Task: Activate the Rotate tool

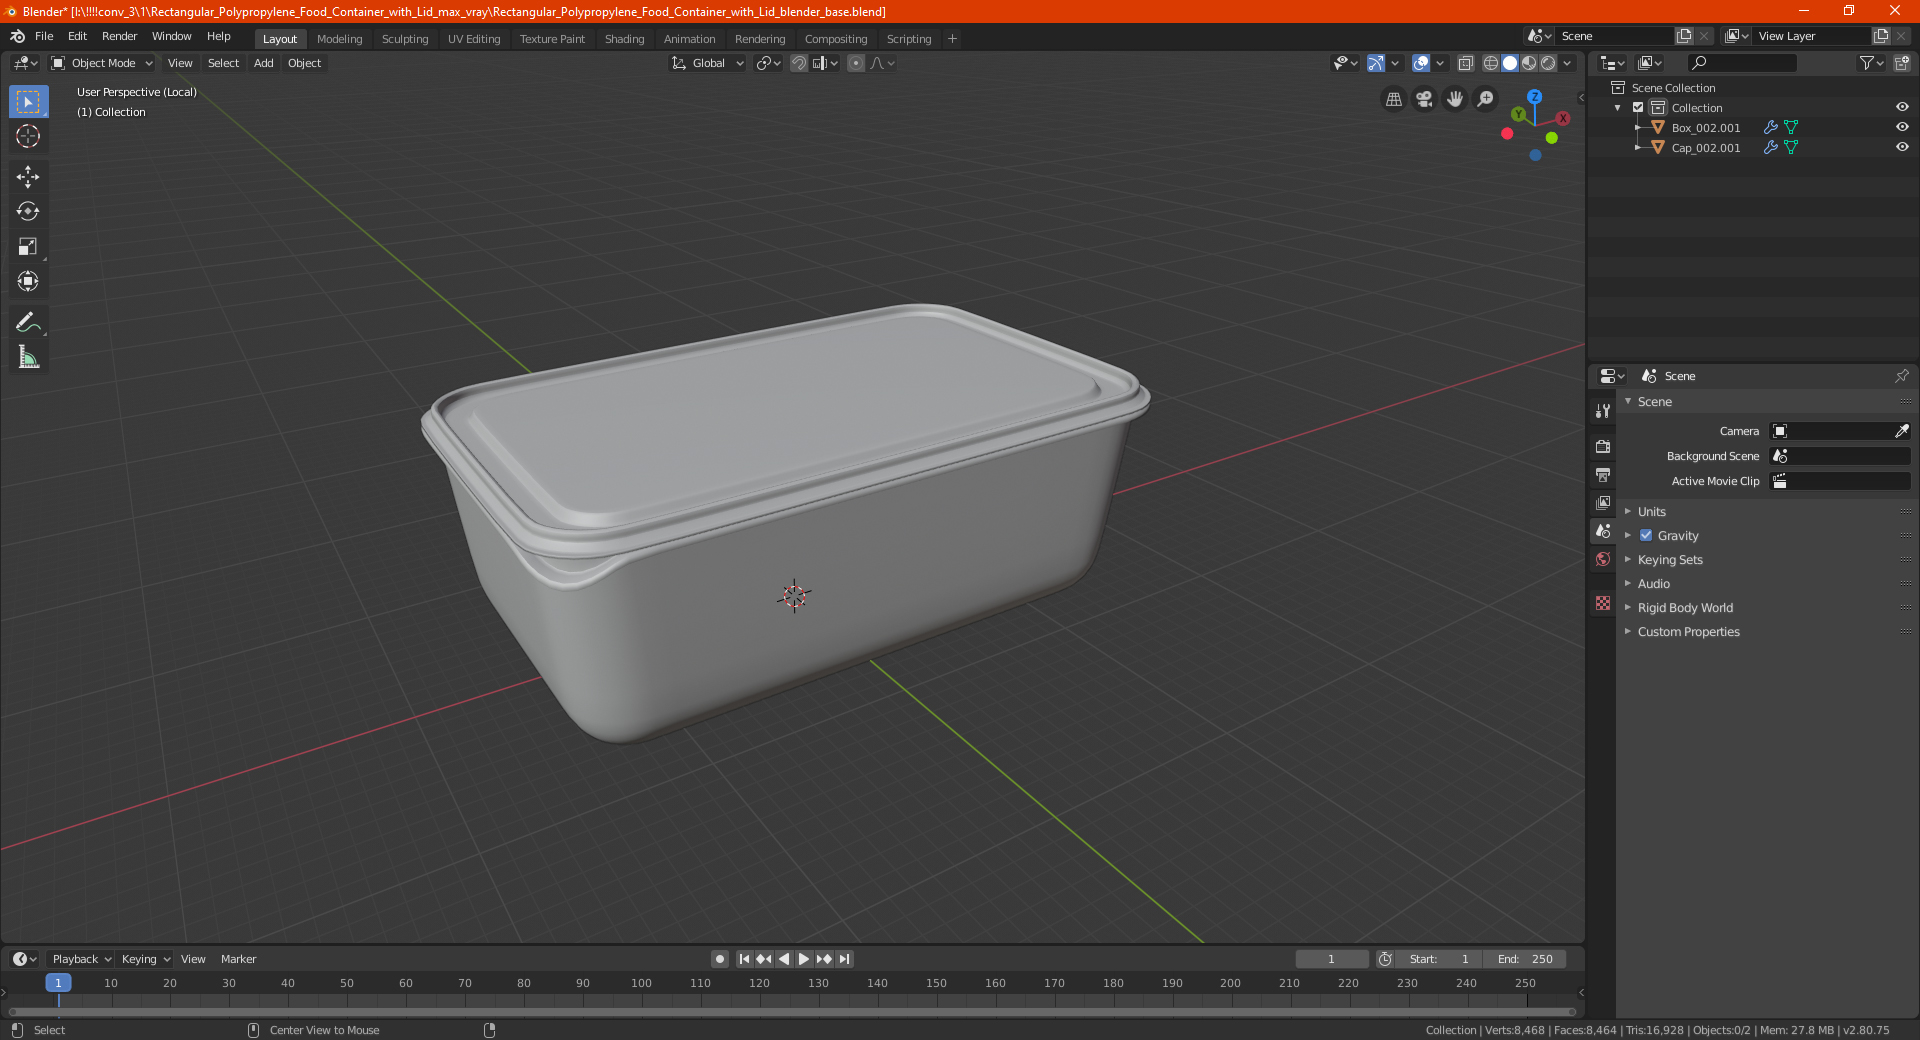Action: pos(28,212)
